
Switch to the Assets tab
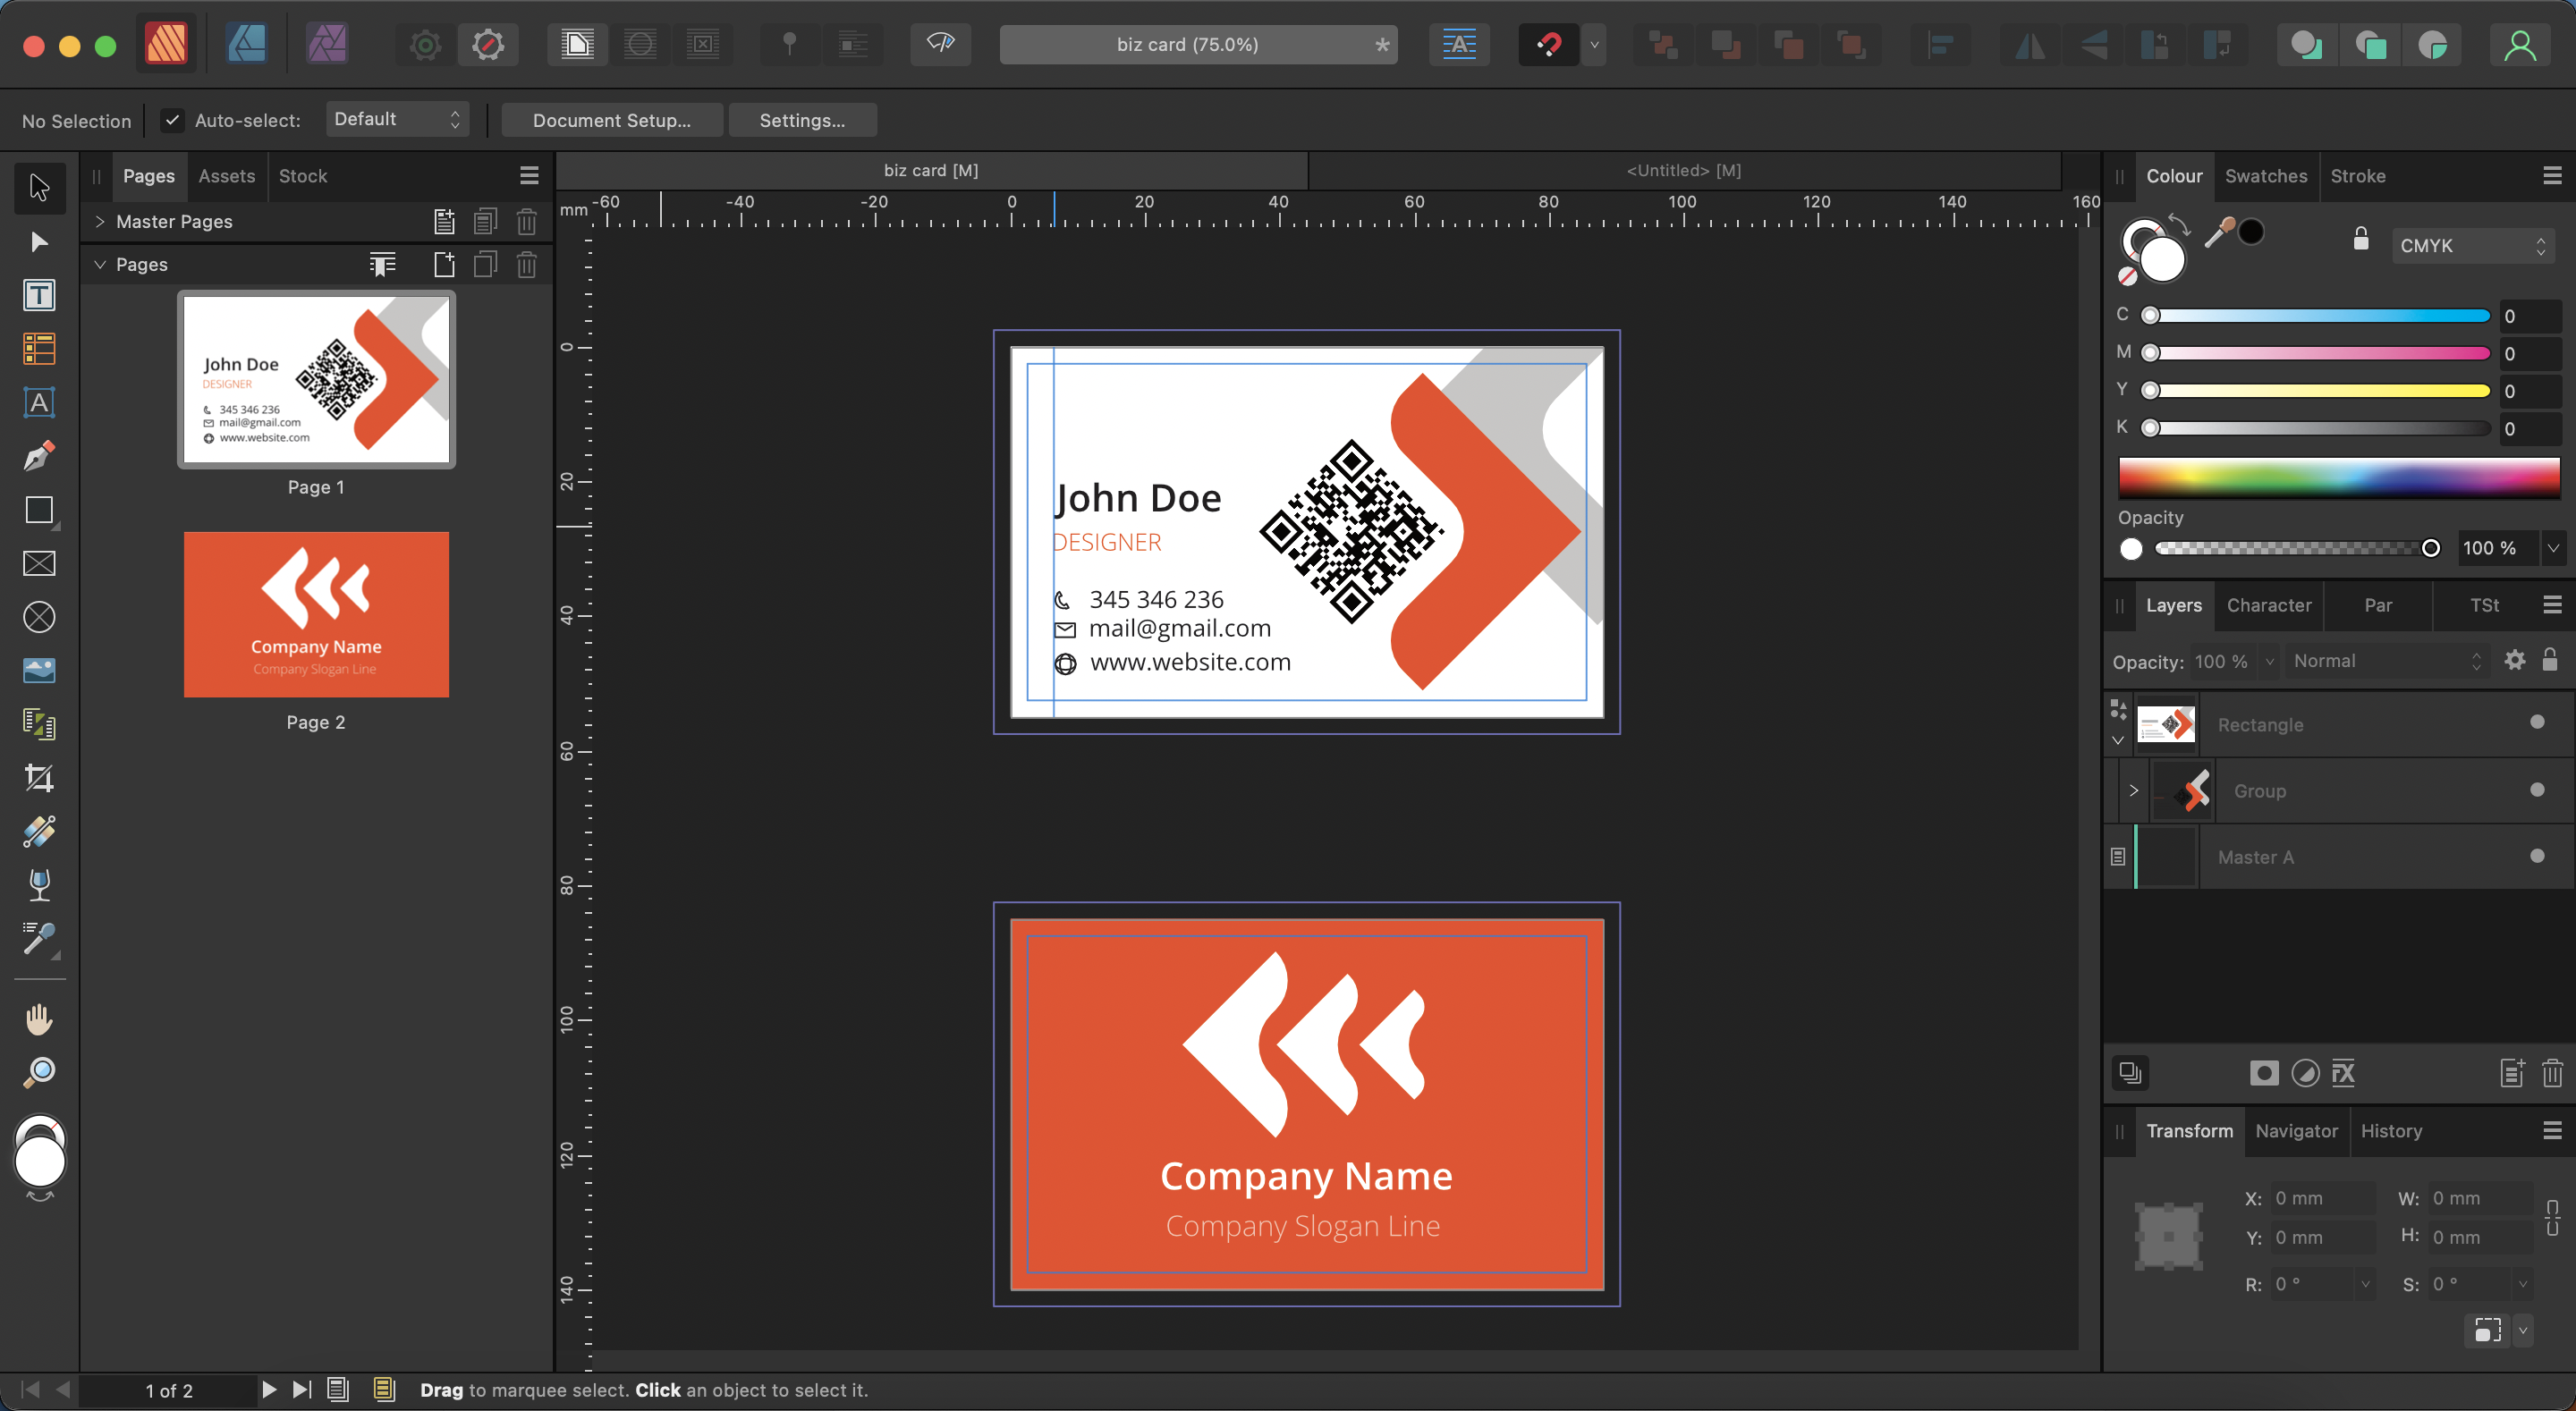226,176
